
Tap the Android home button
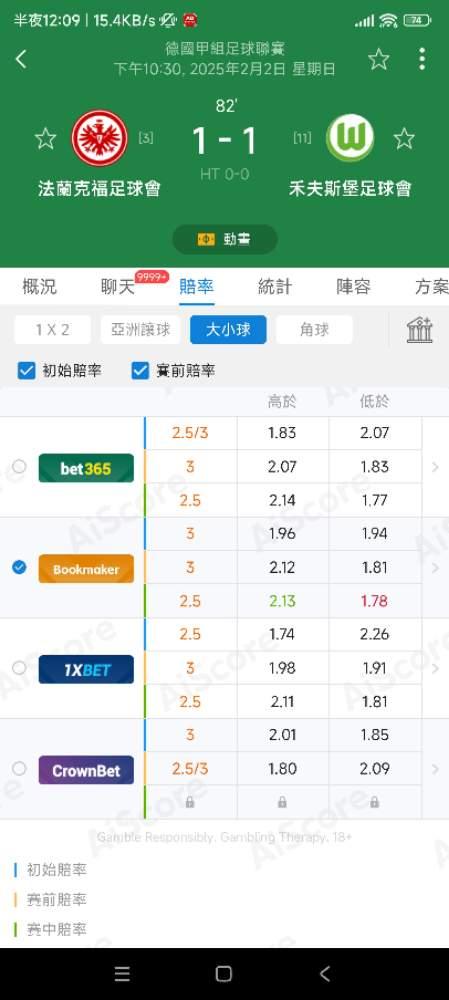click(x=224, y=973)
